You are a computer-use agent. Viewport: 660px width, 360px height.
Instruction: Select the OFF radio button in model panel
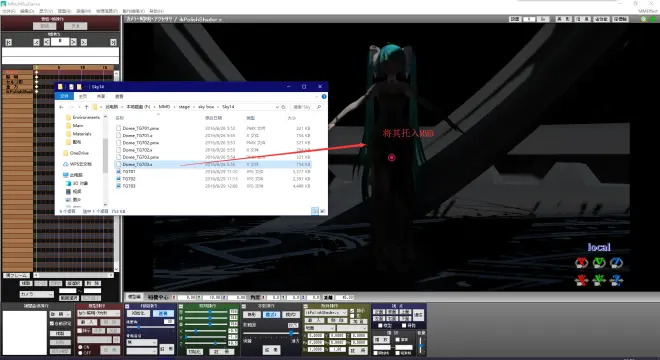(80, 353)
